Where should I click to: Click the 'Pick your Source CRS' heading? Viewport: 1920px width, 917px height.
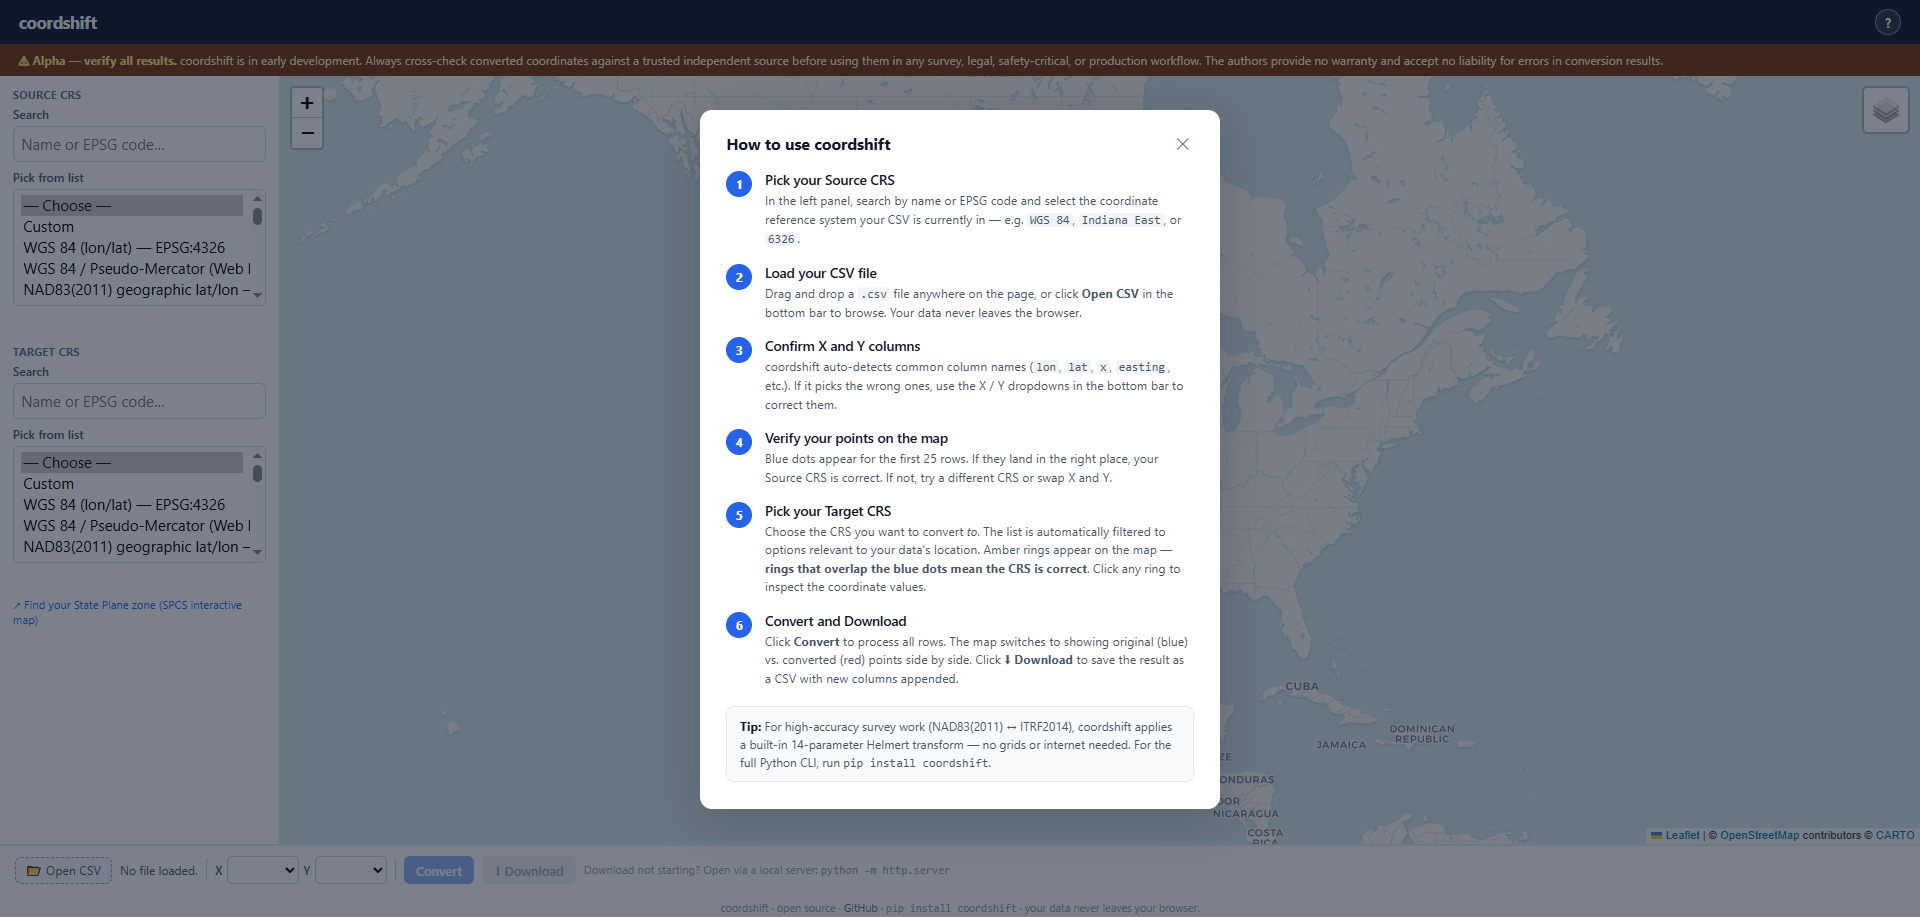coord(830,180)
